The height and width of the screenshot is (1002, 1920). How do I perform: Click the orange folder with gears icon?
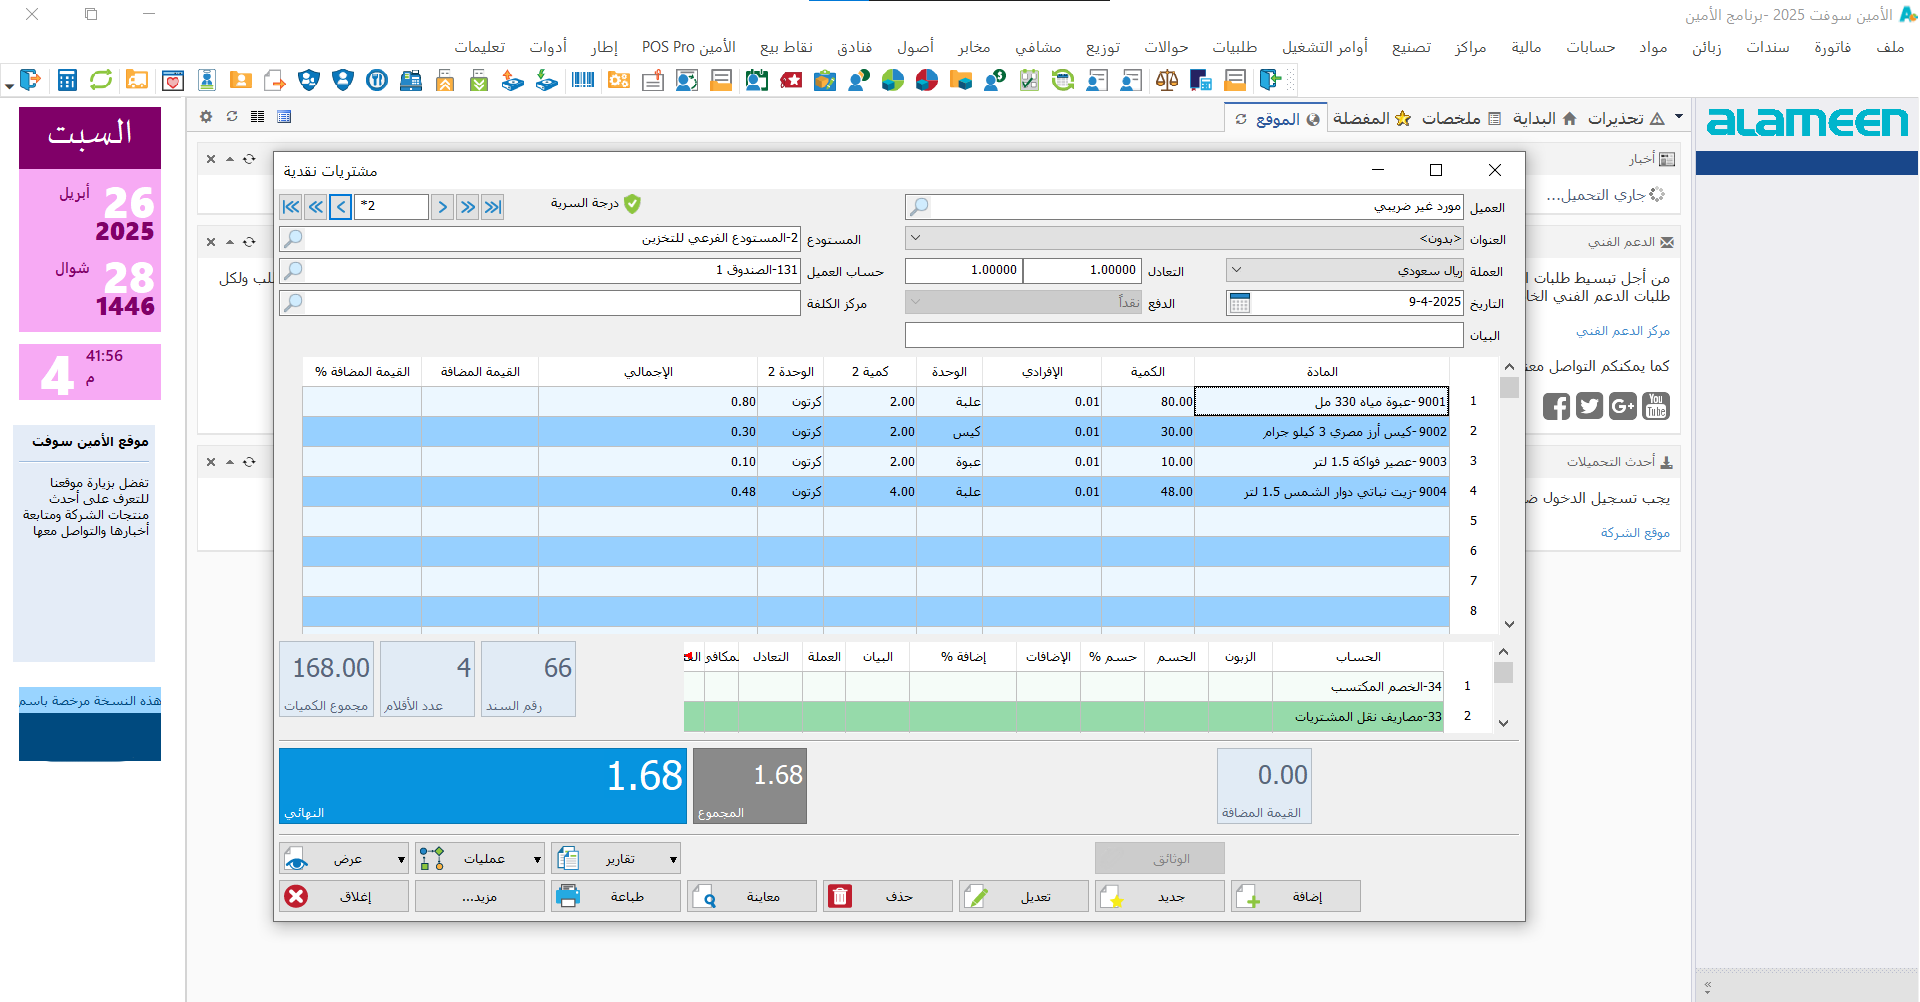pyautogui.click(x=619, y=80)
